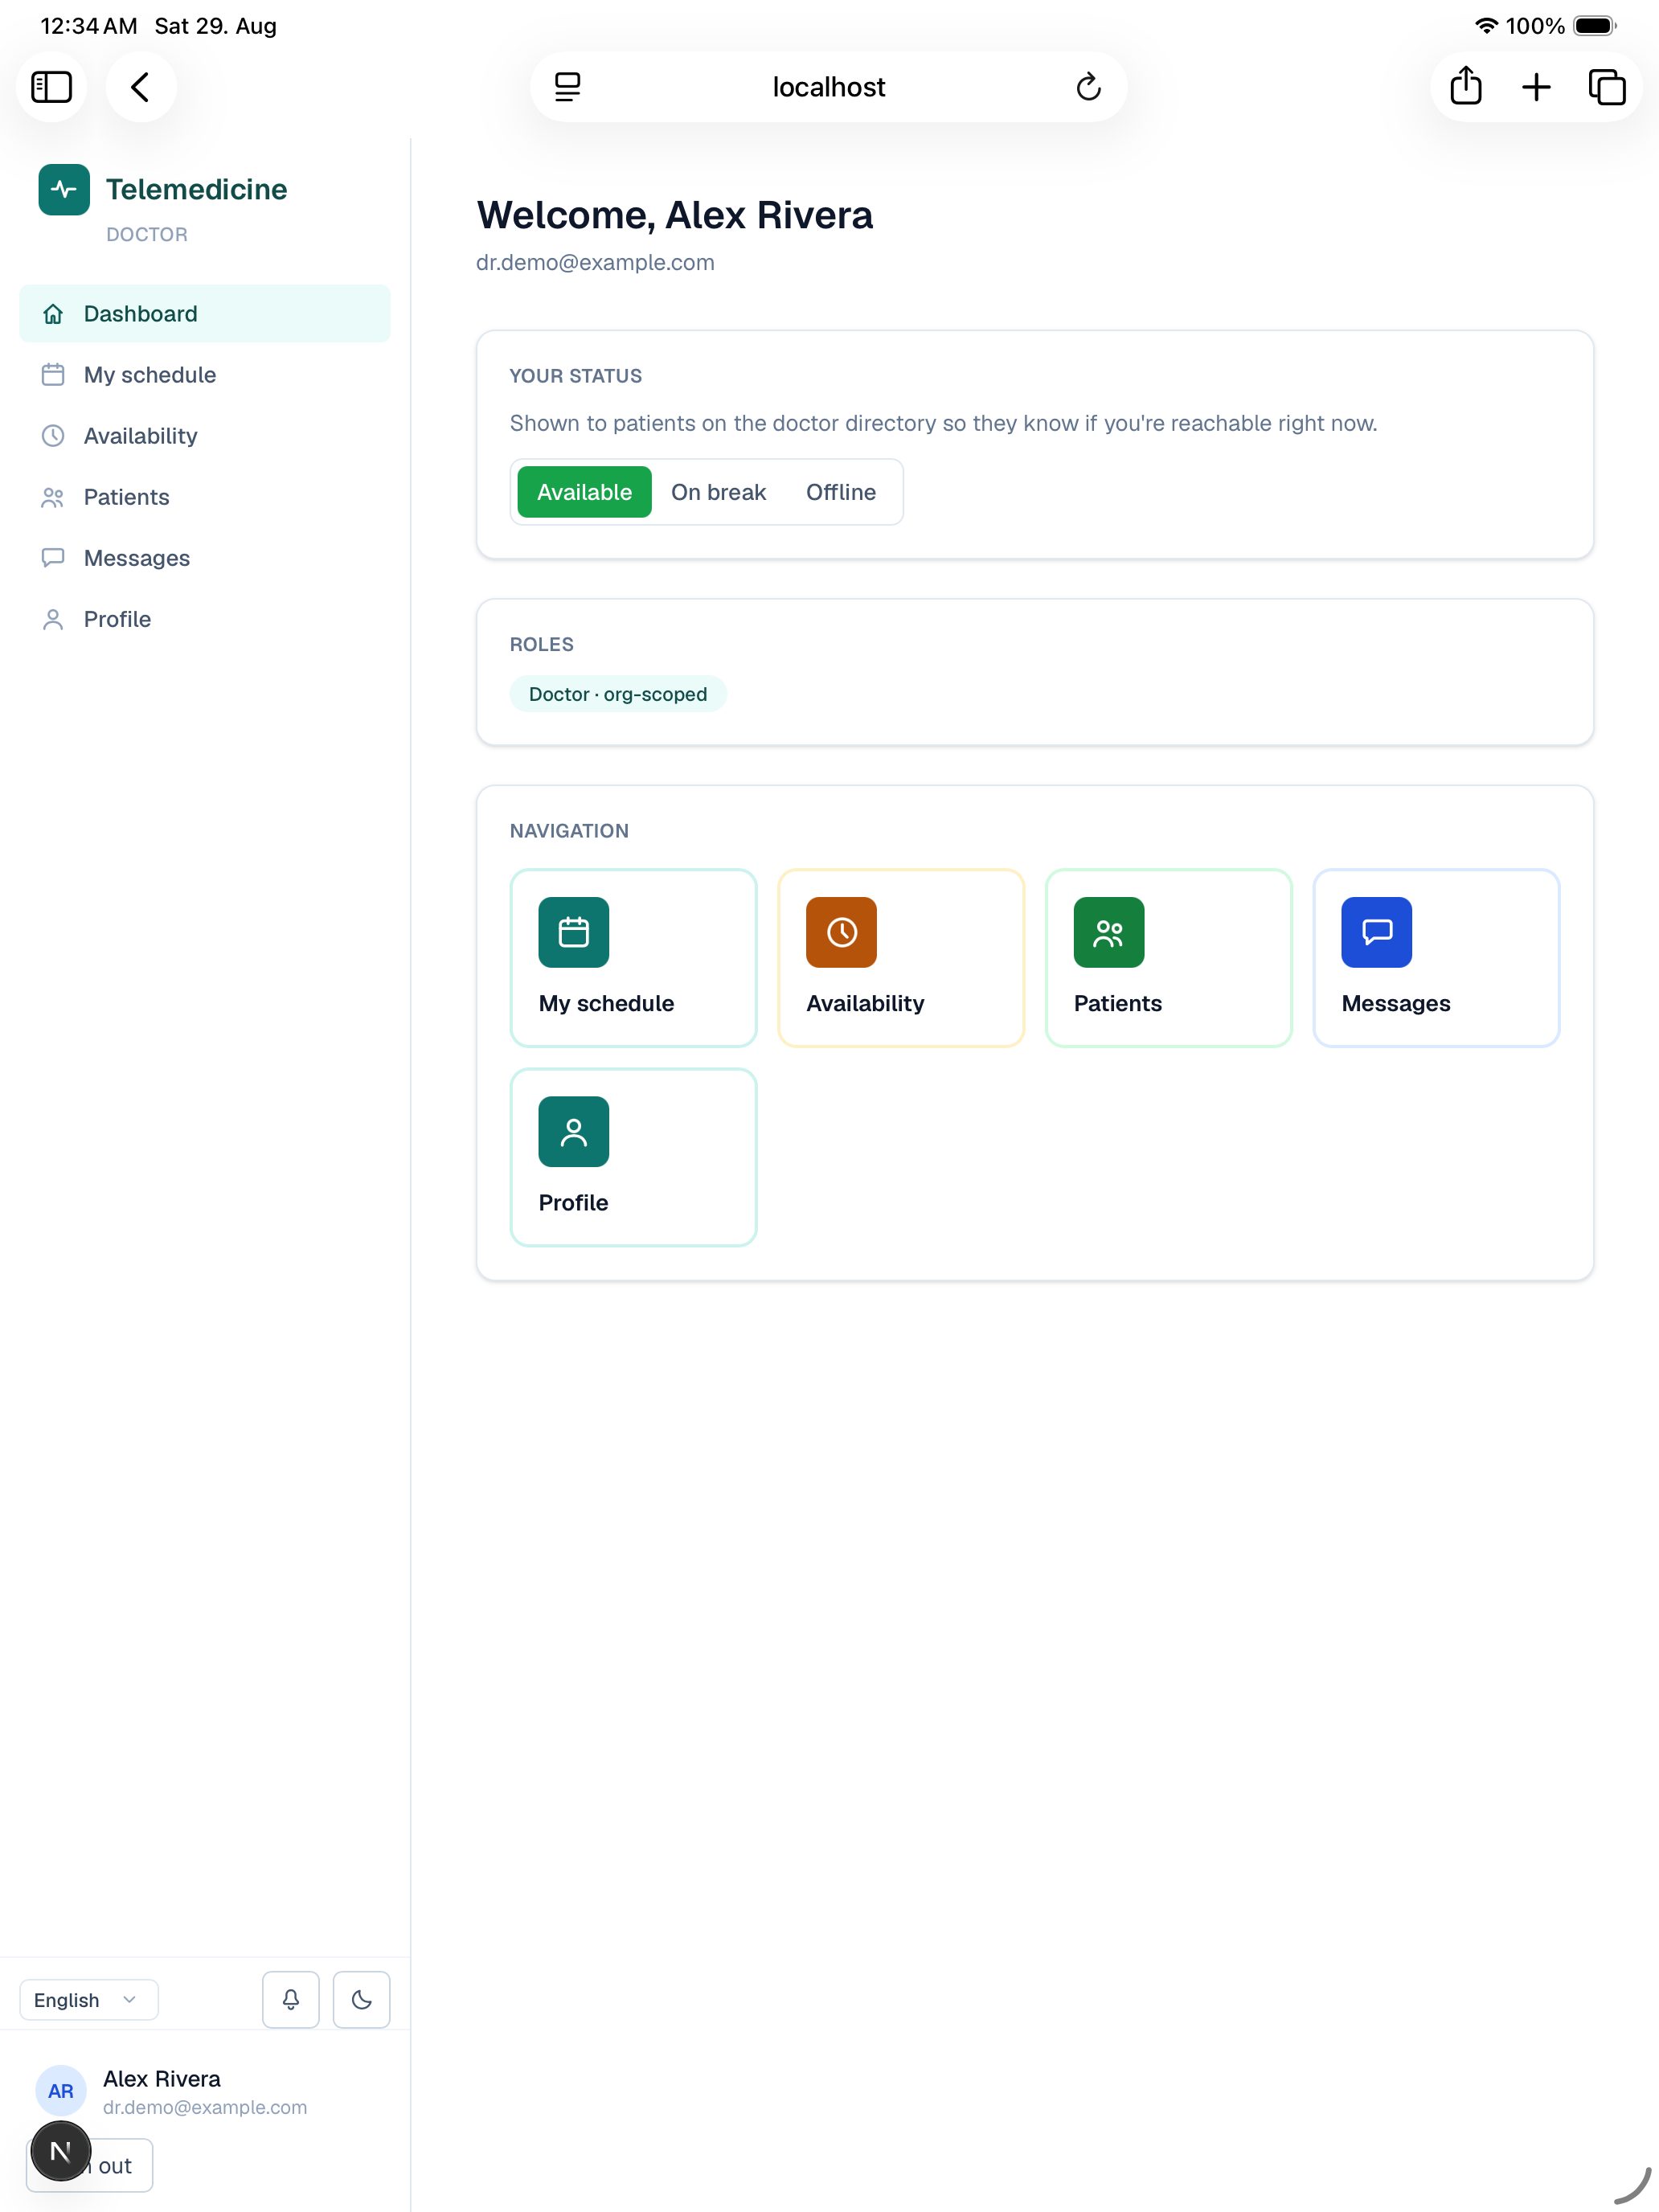Viewport: 1659px width, 2212px height.
Task: Open the page settings icon in address bar
Action: click(x=567, y=87)
